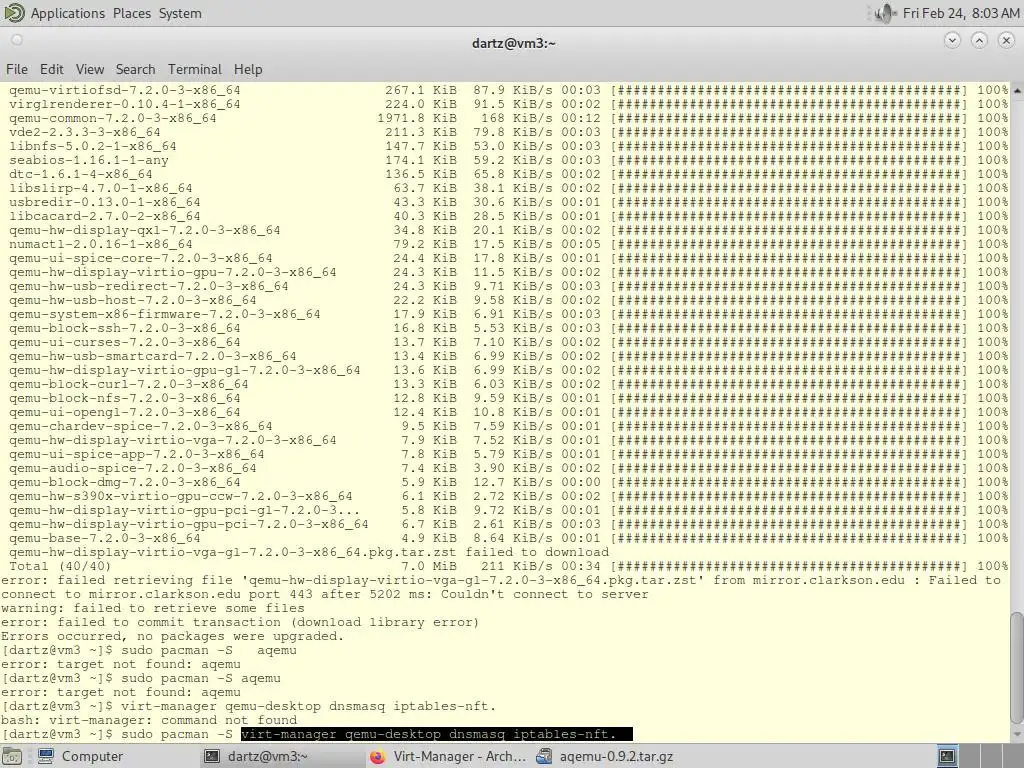Viewport: 1024px width, 768px height.
Task: Select the first workspace in switcher
Action: 948,756
